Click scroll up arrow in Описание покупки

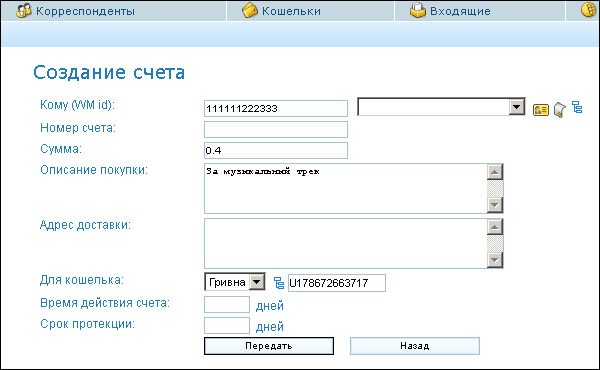click(x=495, y=172)
